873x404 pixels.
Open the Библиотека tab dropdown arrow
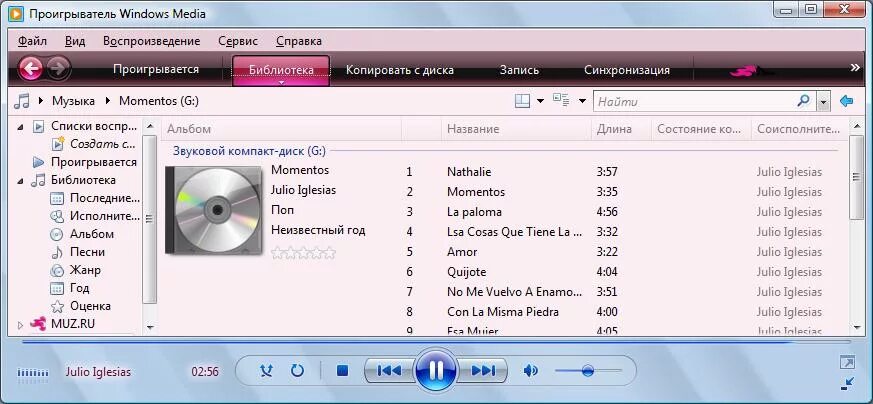point(281,82)
